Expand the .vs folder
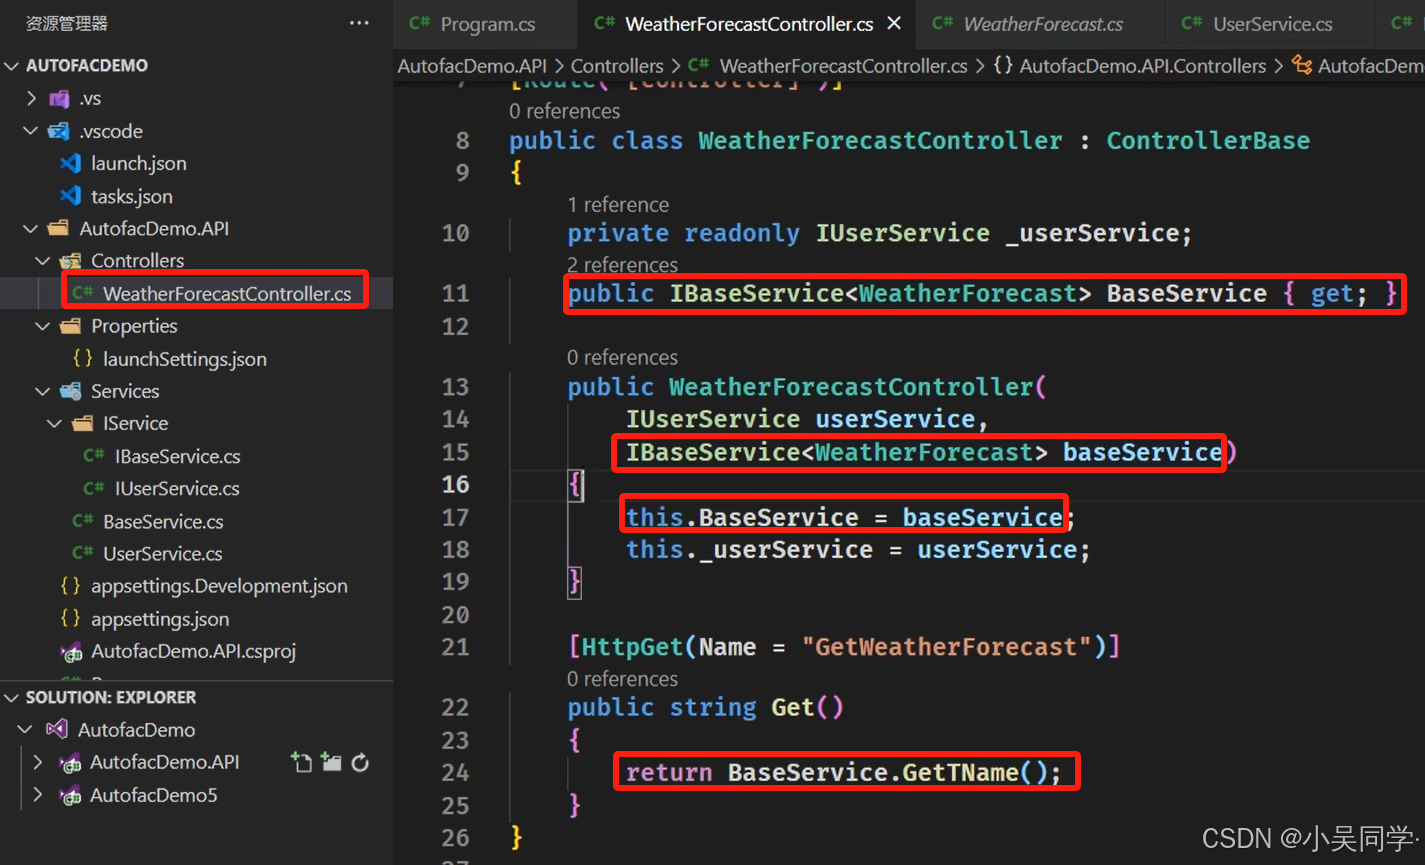This screenshot has width=1425, height=865. pyautogui.click(x=32, y=98)
